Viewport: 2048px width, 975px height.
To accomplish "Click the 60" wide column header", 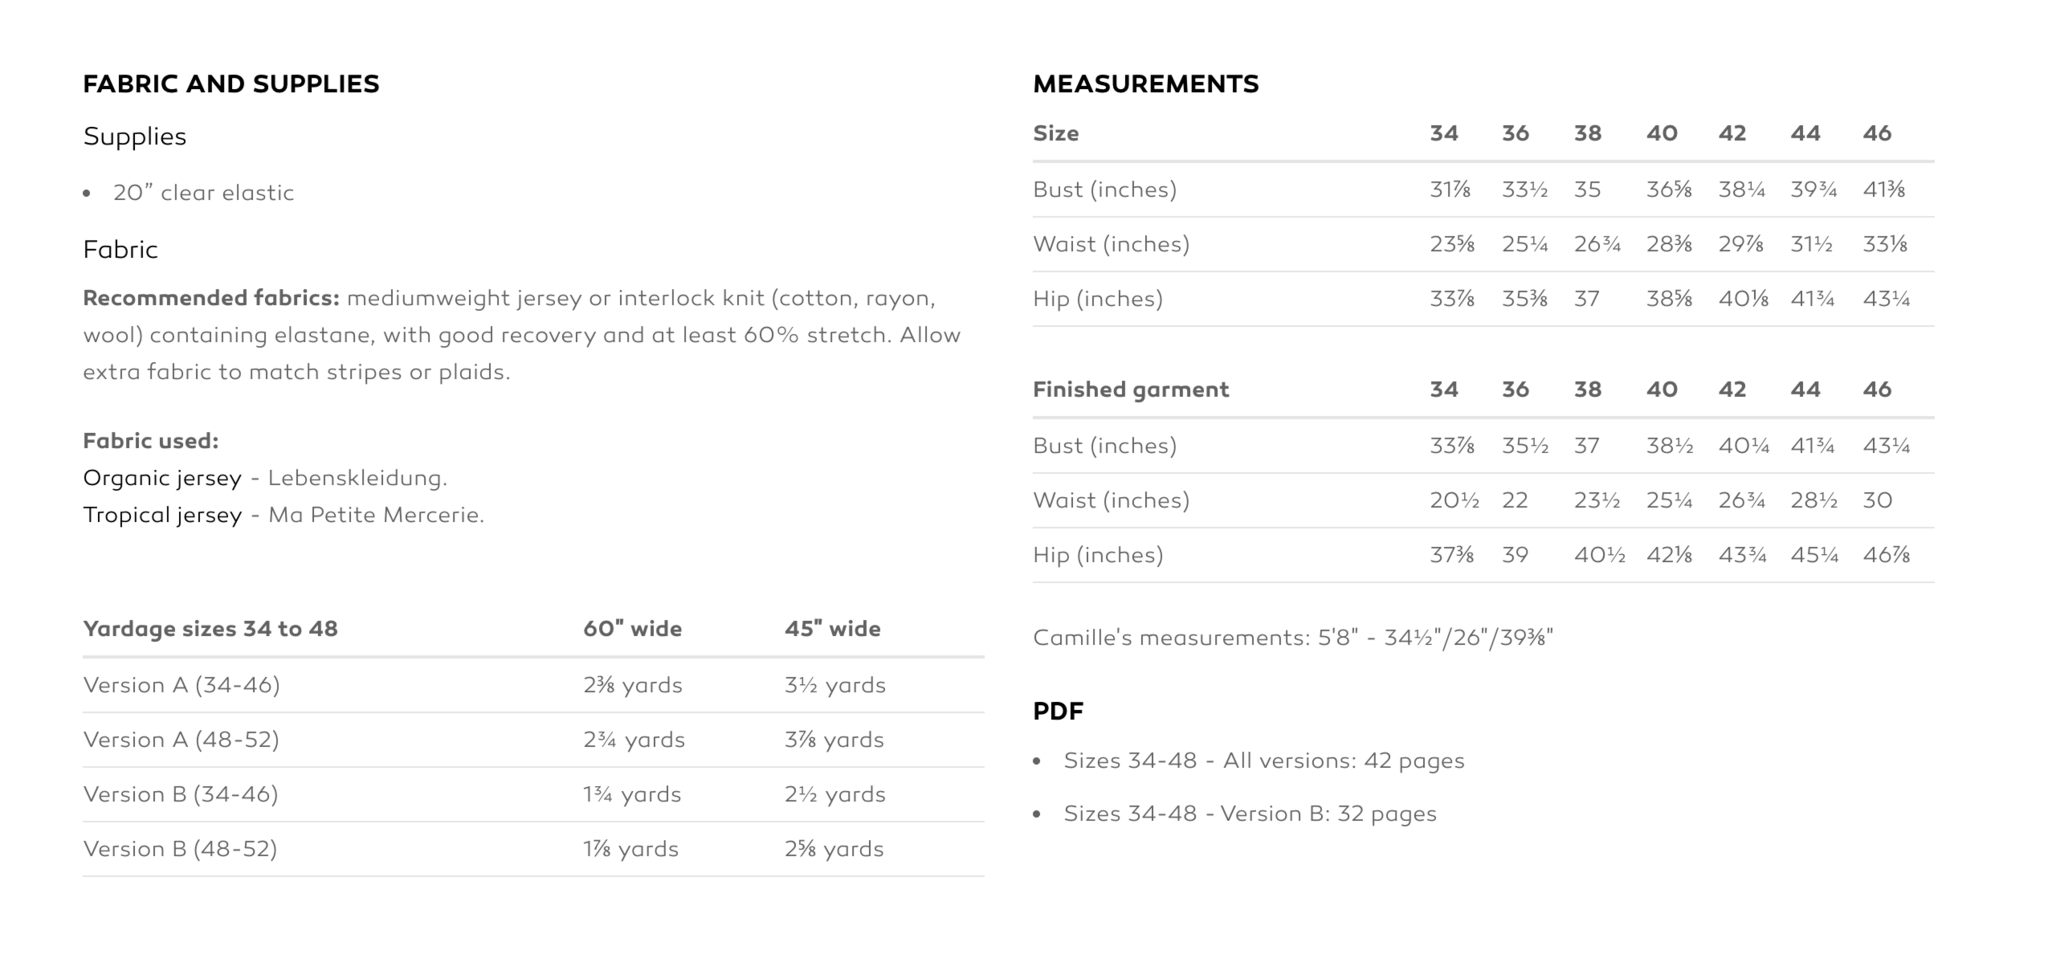I will click(x=633, y=629).
